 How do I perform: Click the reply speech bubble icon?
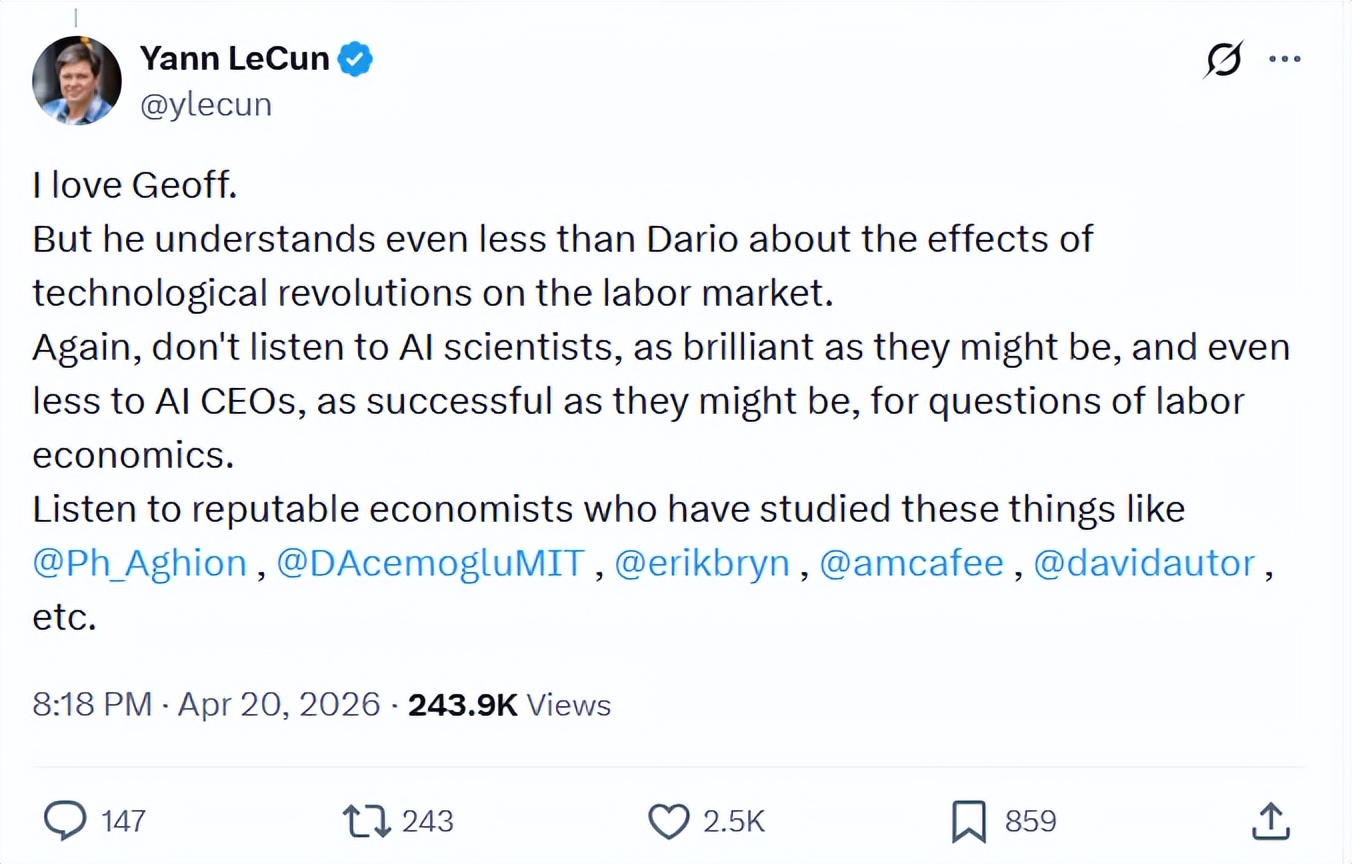pyautogui.click(x=65, y=821)
